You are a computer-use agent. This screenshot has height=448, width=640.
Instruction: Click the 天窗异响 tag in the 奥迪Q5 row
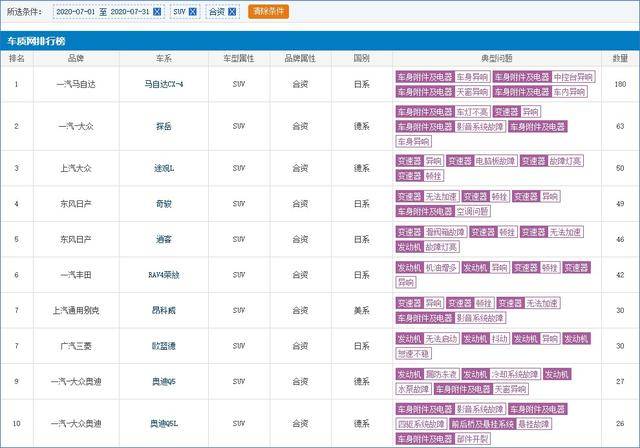tap(511, 389)
